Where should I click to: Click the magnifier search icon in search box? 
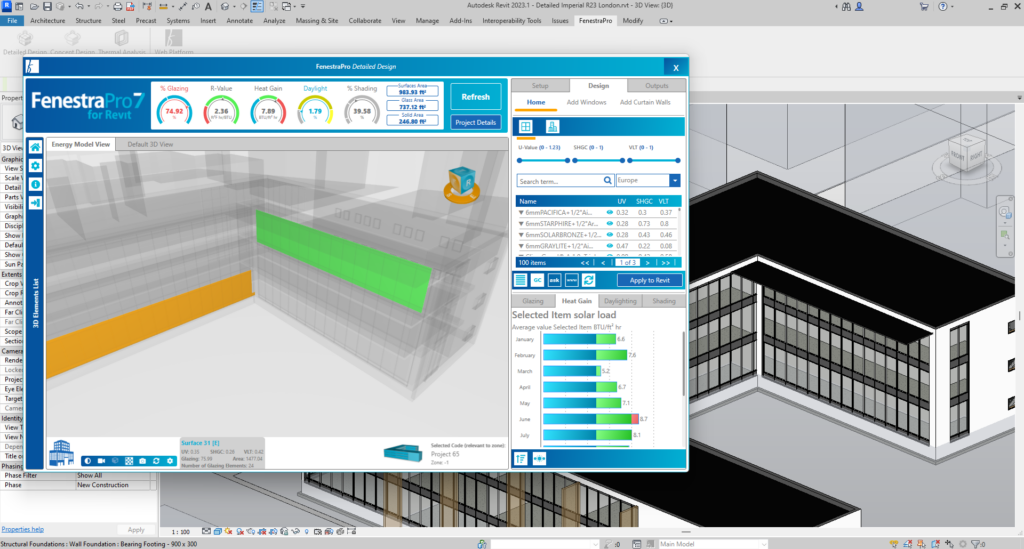(x=607, y=181)
